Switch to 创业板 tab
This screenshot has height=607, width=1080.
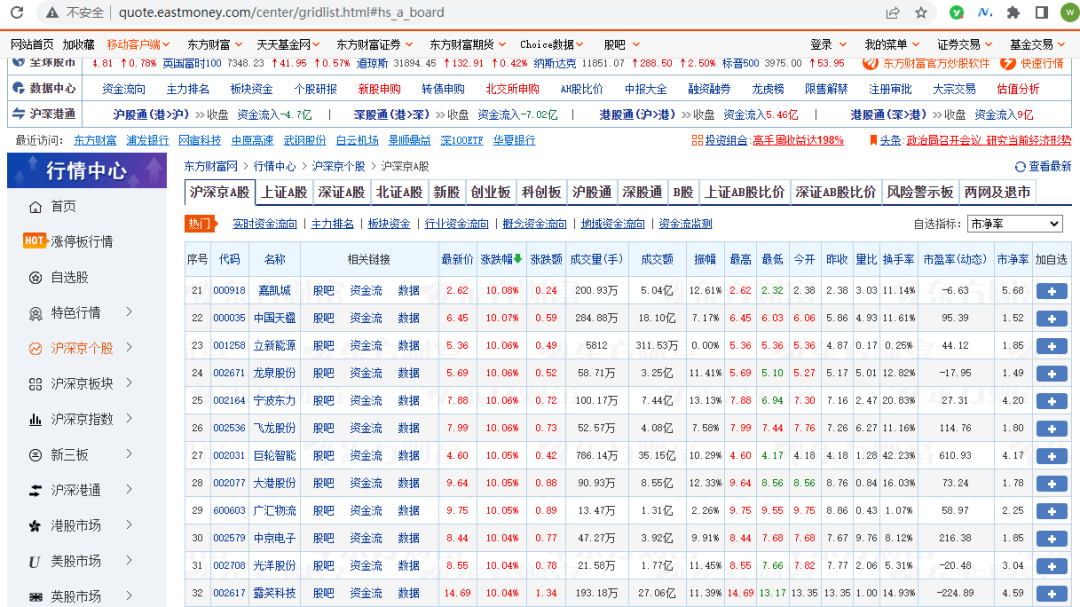490,192
